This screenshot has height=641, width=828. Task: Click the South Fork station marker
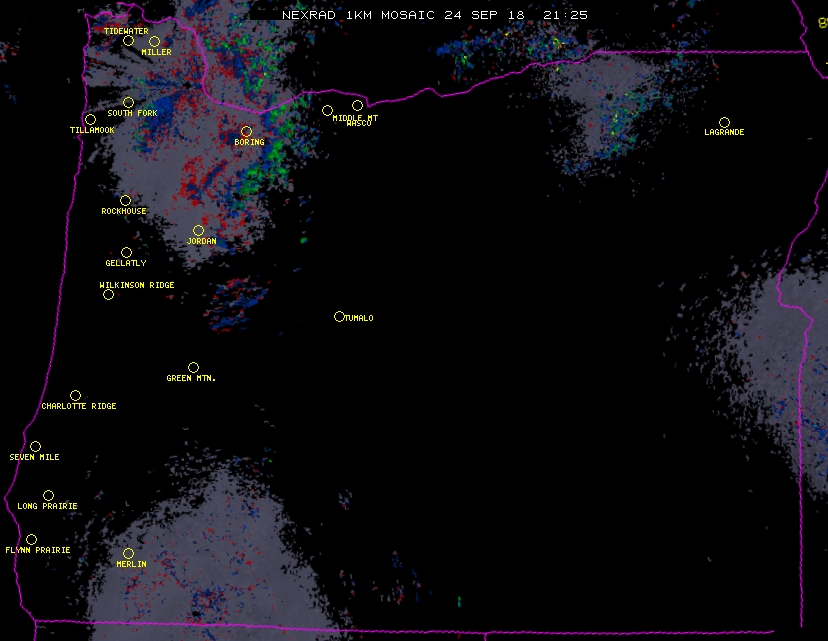128,102
